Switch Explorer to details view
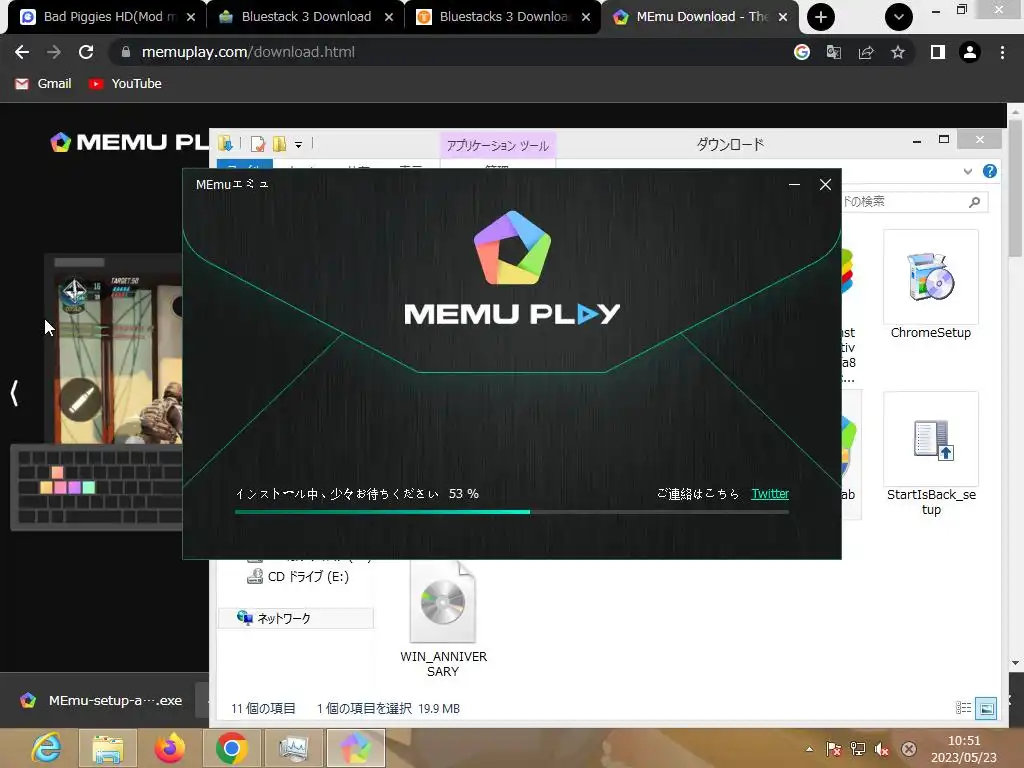 click(963, 708)
